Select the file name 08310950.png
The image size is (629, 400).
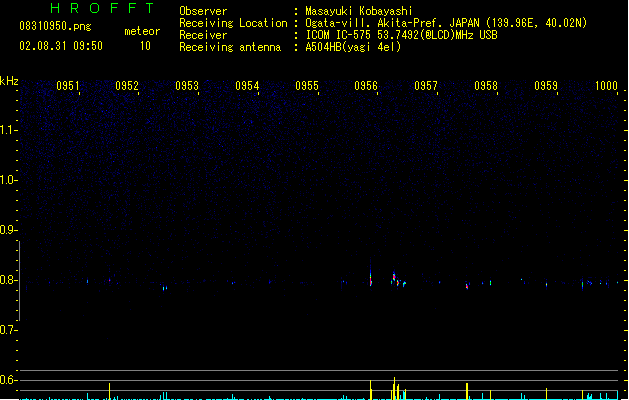click(55, 26)
